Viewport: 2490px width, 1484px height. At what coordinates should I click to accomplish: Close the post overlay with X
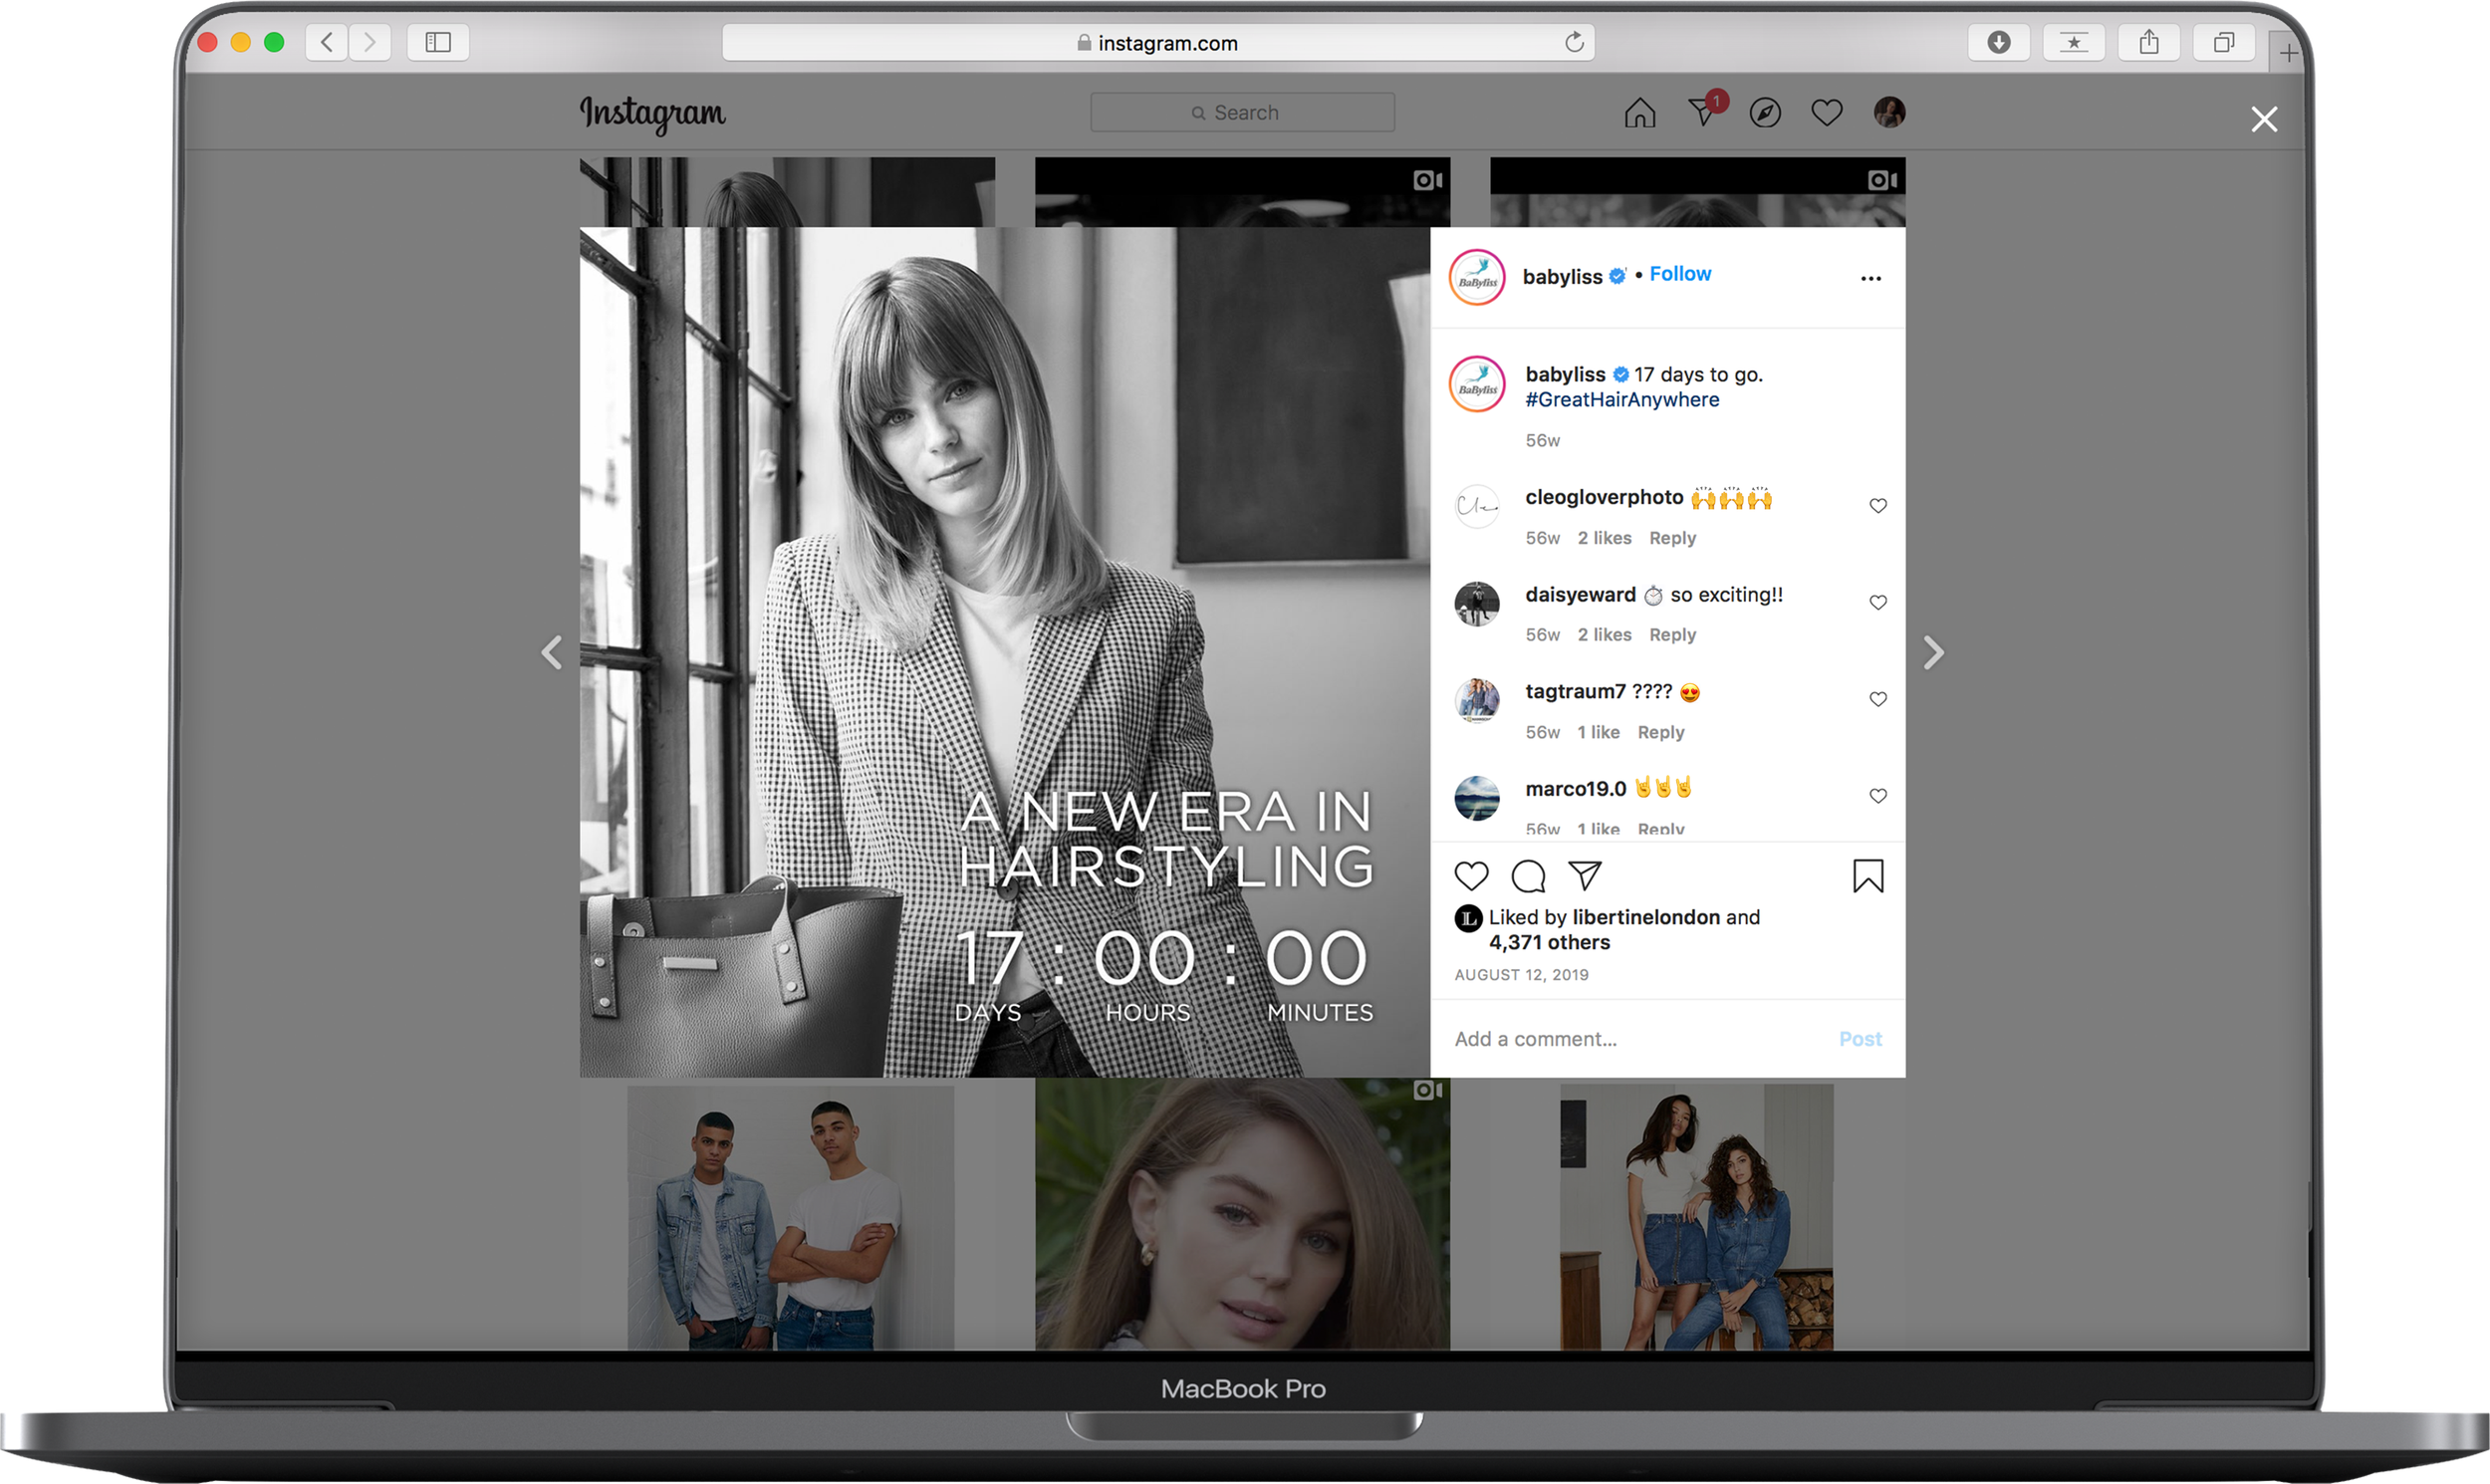coord(2263,120)
